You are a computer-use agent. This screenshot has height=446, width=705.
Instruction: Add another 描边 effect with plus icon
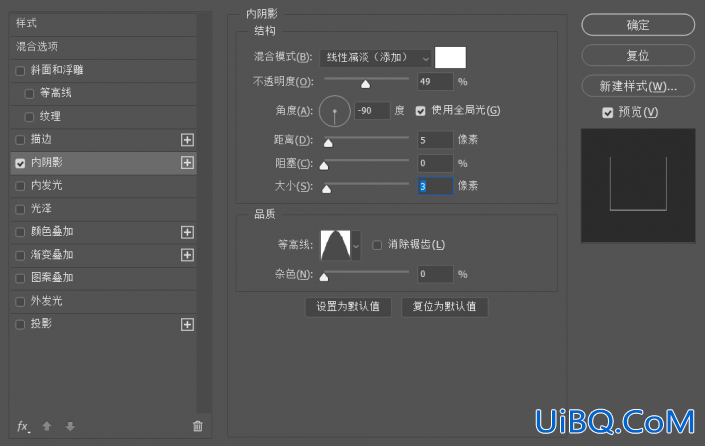pyautogui.click(x=187, y=140)
